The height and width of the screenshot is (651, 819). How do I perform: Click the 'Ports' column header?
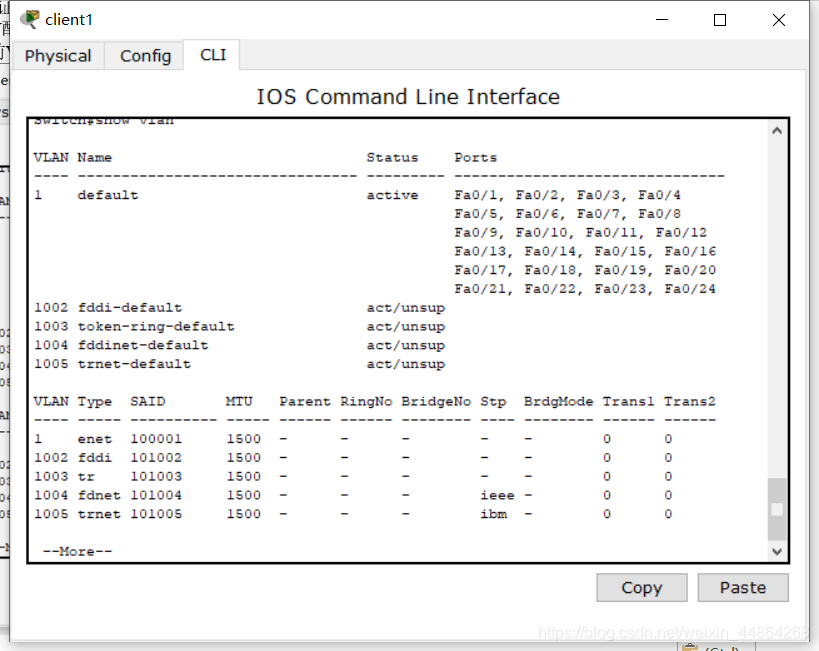[475, 157]
